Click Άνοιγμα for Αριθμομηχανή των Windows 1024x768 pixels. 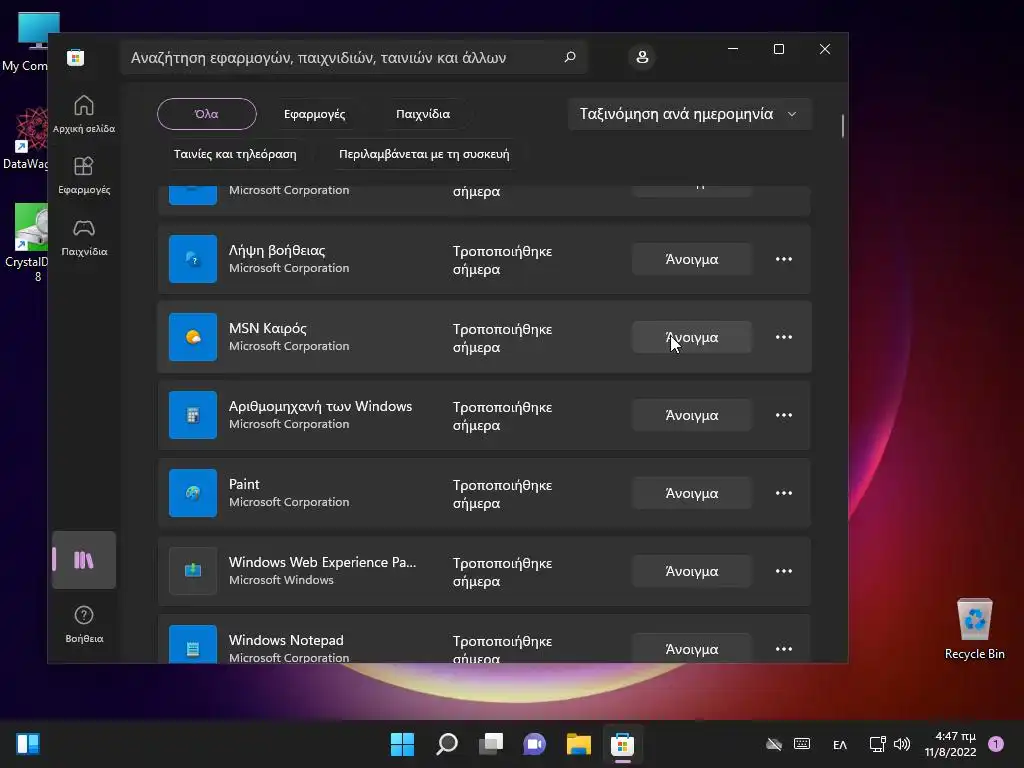(x=692, y=415)
